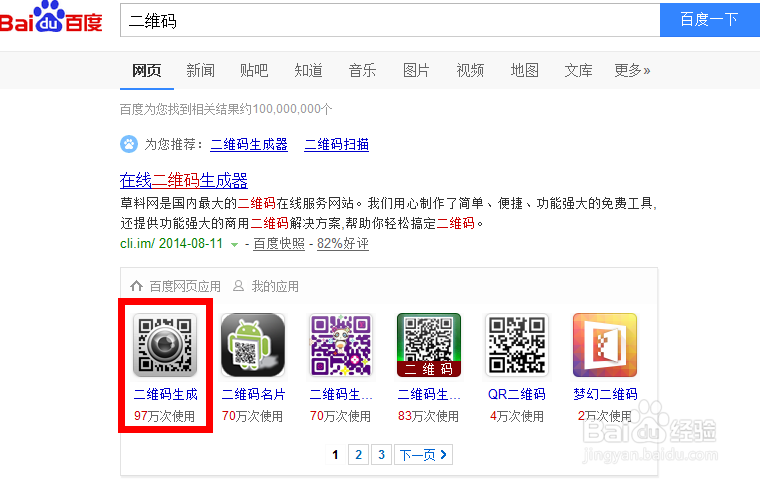
Task: Click the 百度网页应用 label
Action: tap(185, 286)
